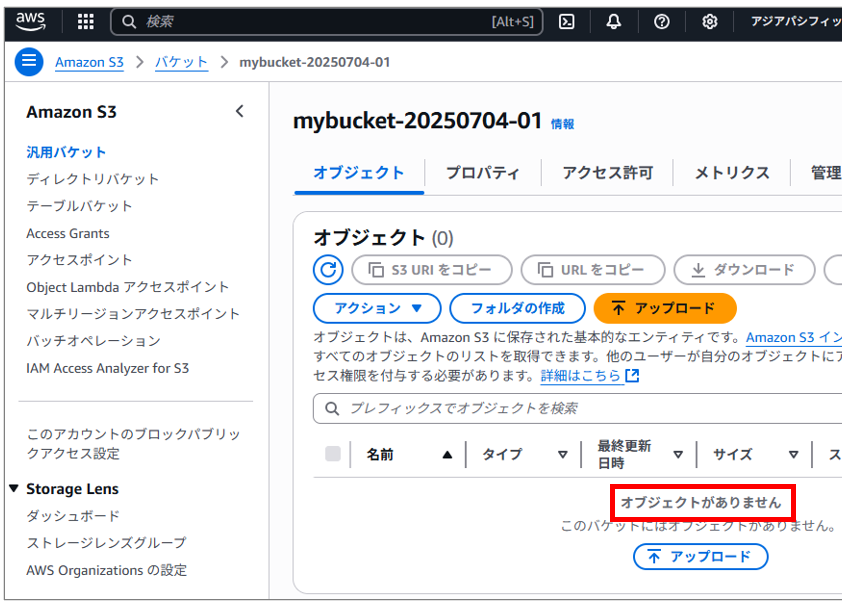Viewport: 842px width, 602px height.
Task: Toggle the blue hamburger navigation menu
Action: pyautogui.click(x=29, y=62)
